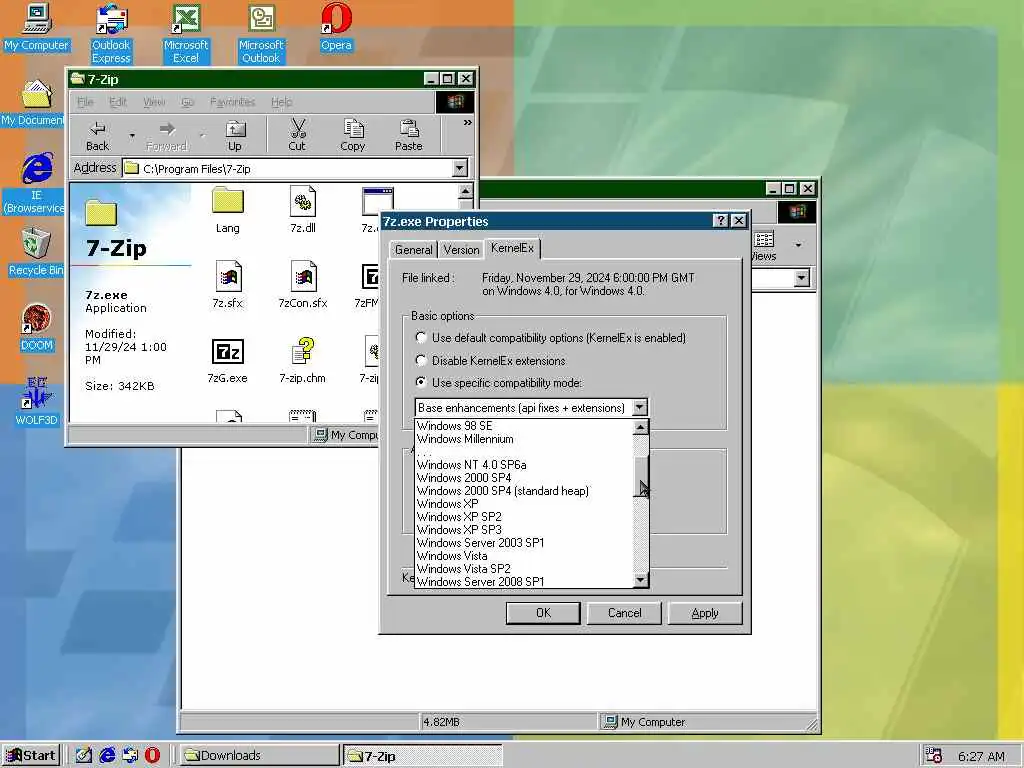Screen dimensions: 1024x768
Task: Open Microsoft Outlook desktop shortcut
Action: pyautogui.click(x=261, y=34)
